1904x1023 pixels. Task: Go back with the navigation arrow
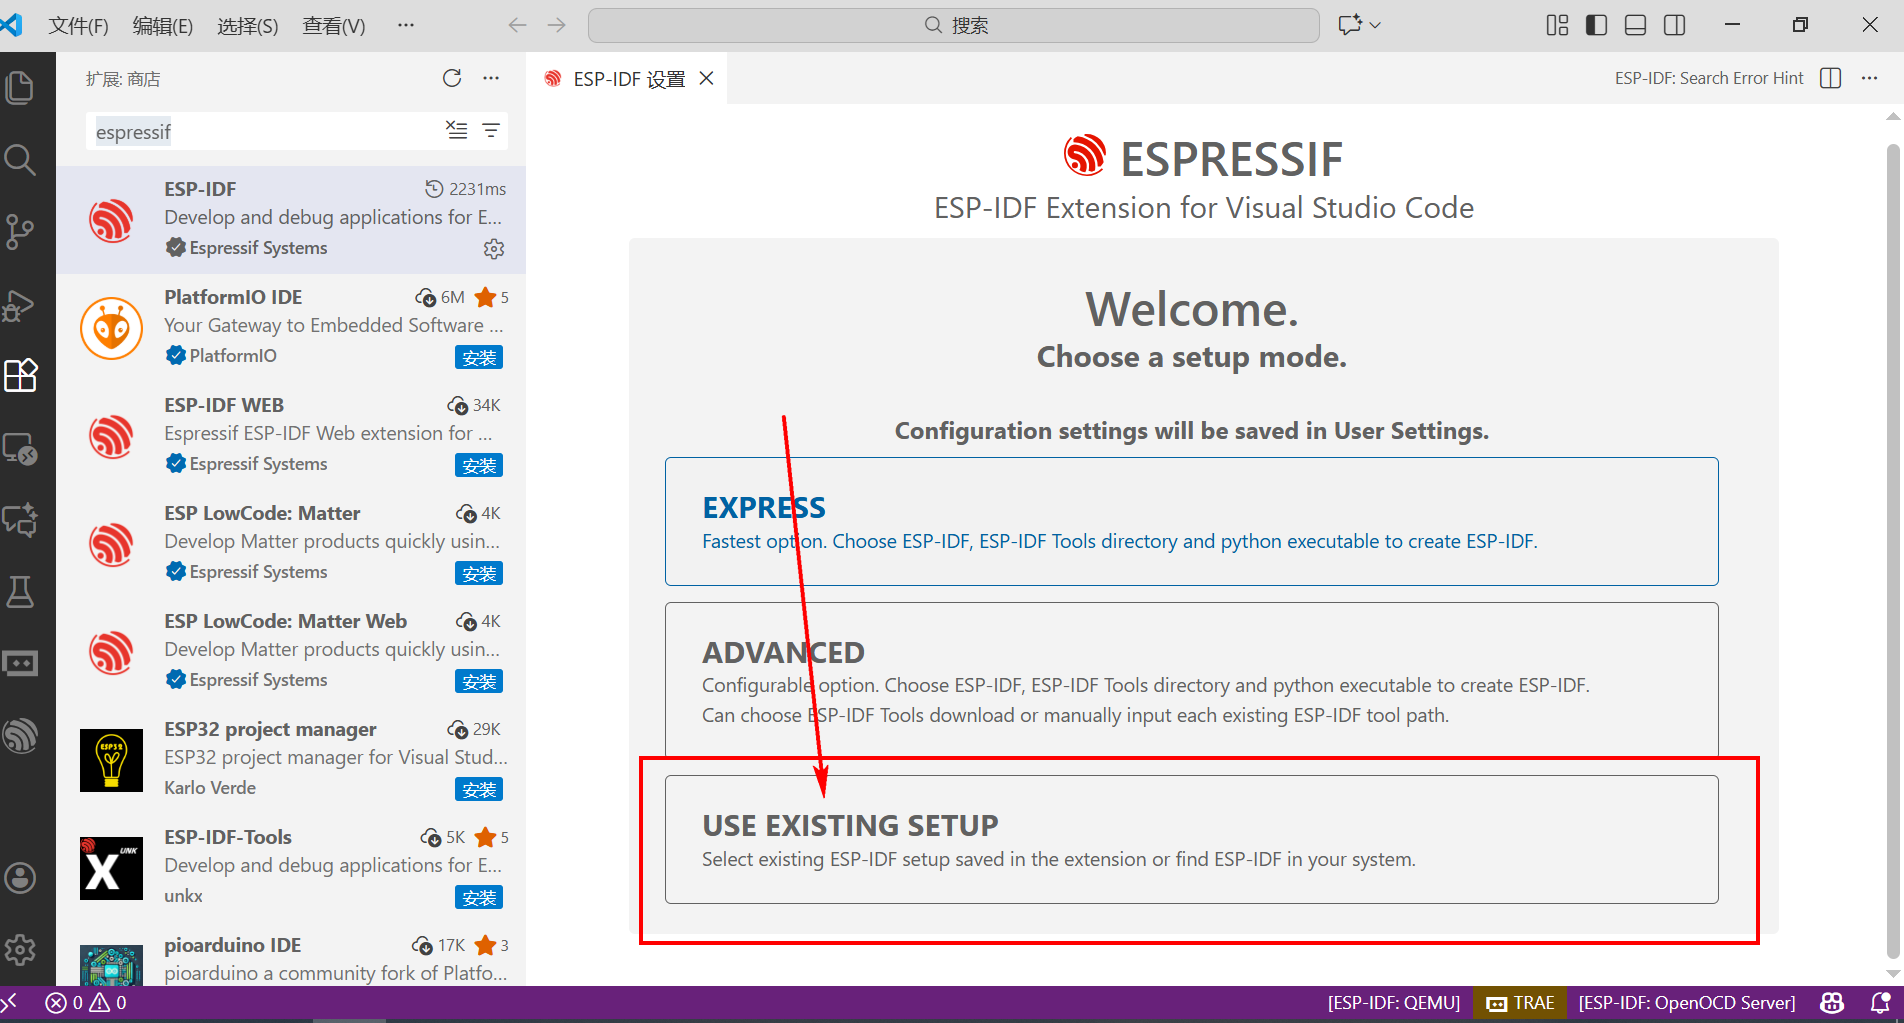point(517,25)
